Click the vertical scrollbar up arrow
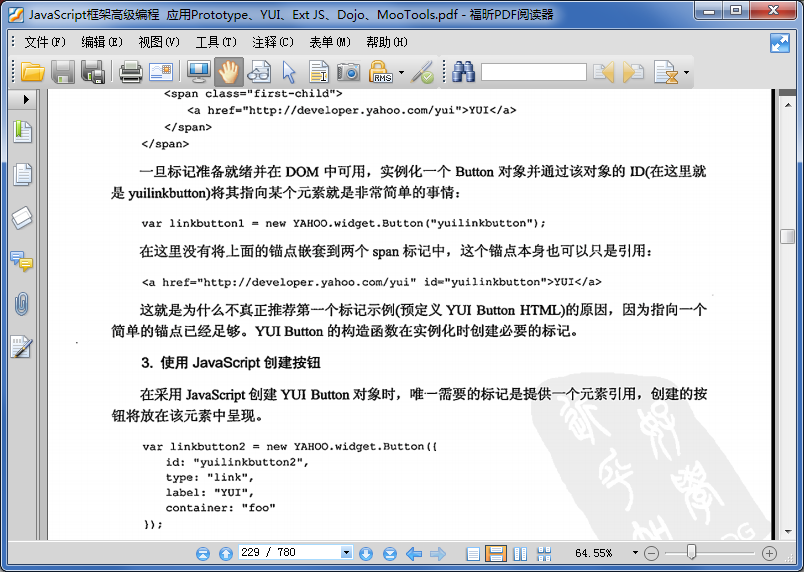This screenshot has width=804, height=572. 788,105
